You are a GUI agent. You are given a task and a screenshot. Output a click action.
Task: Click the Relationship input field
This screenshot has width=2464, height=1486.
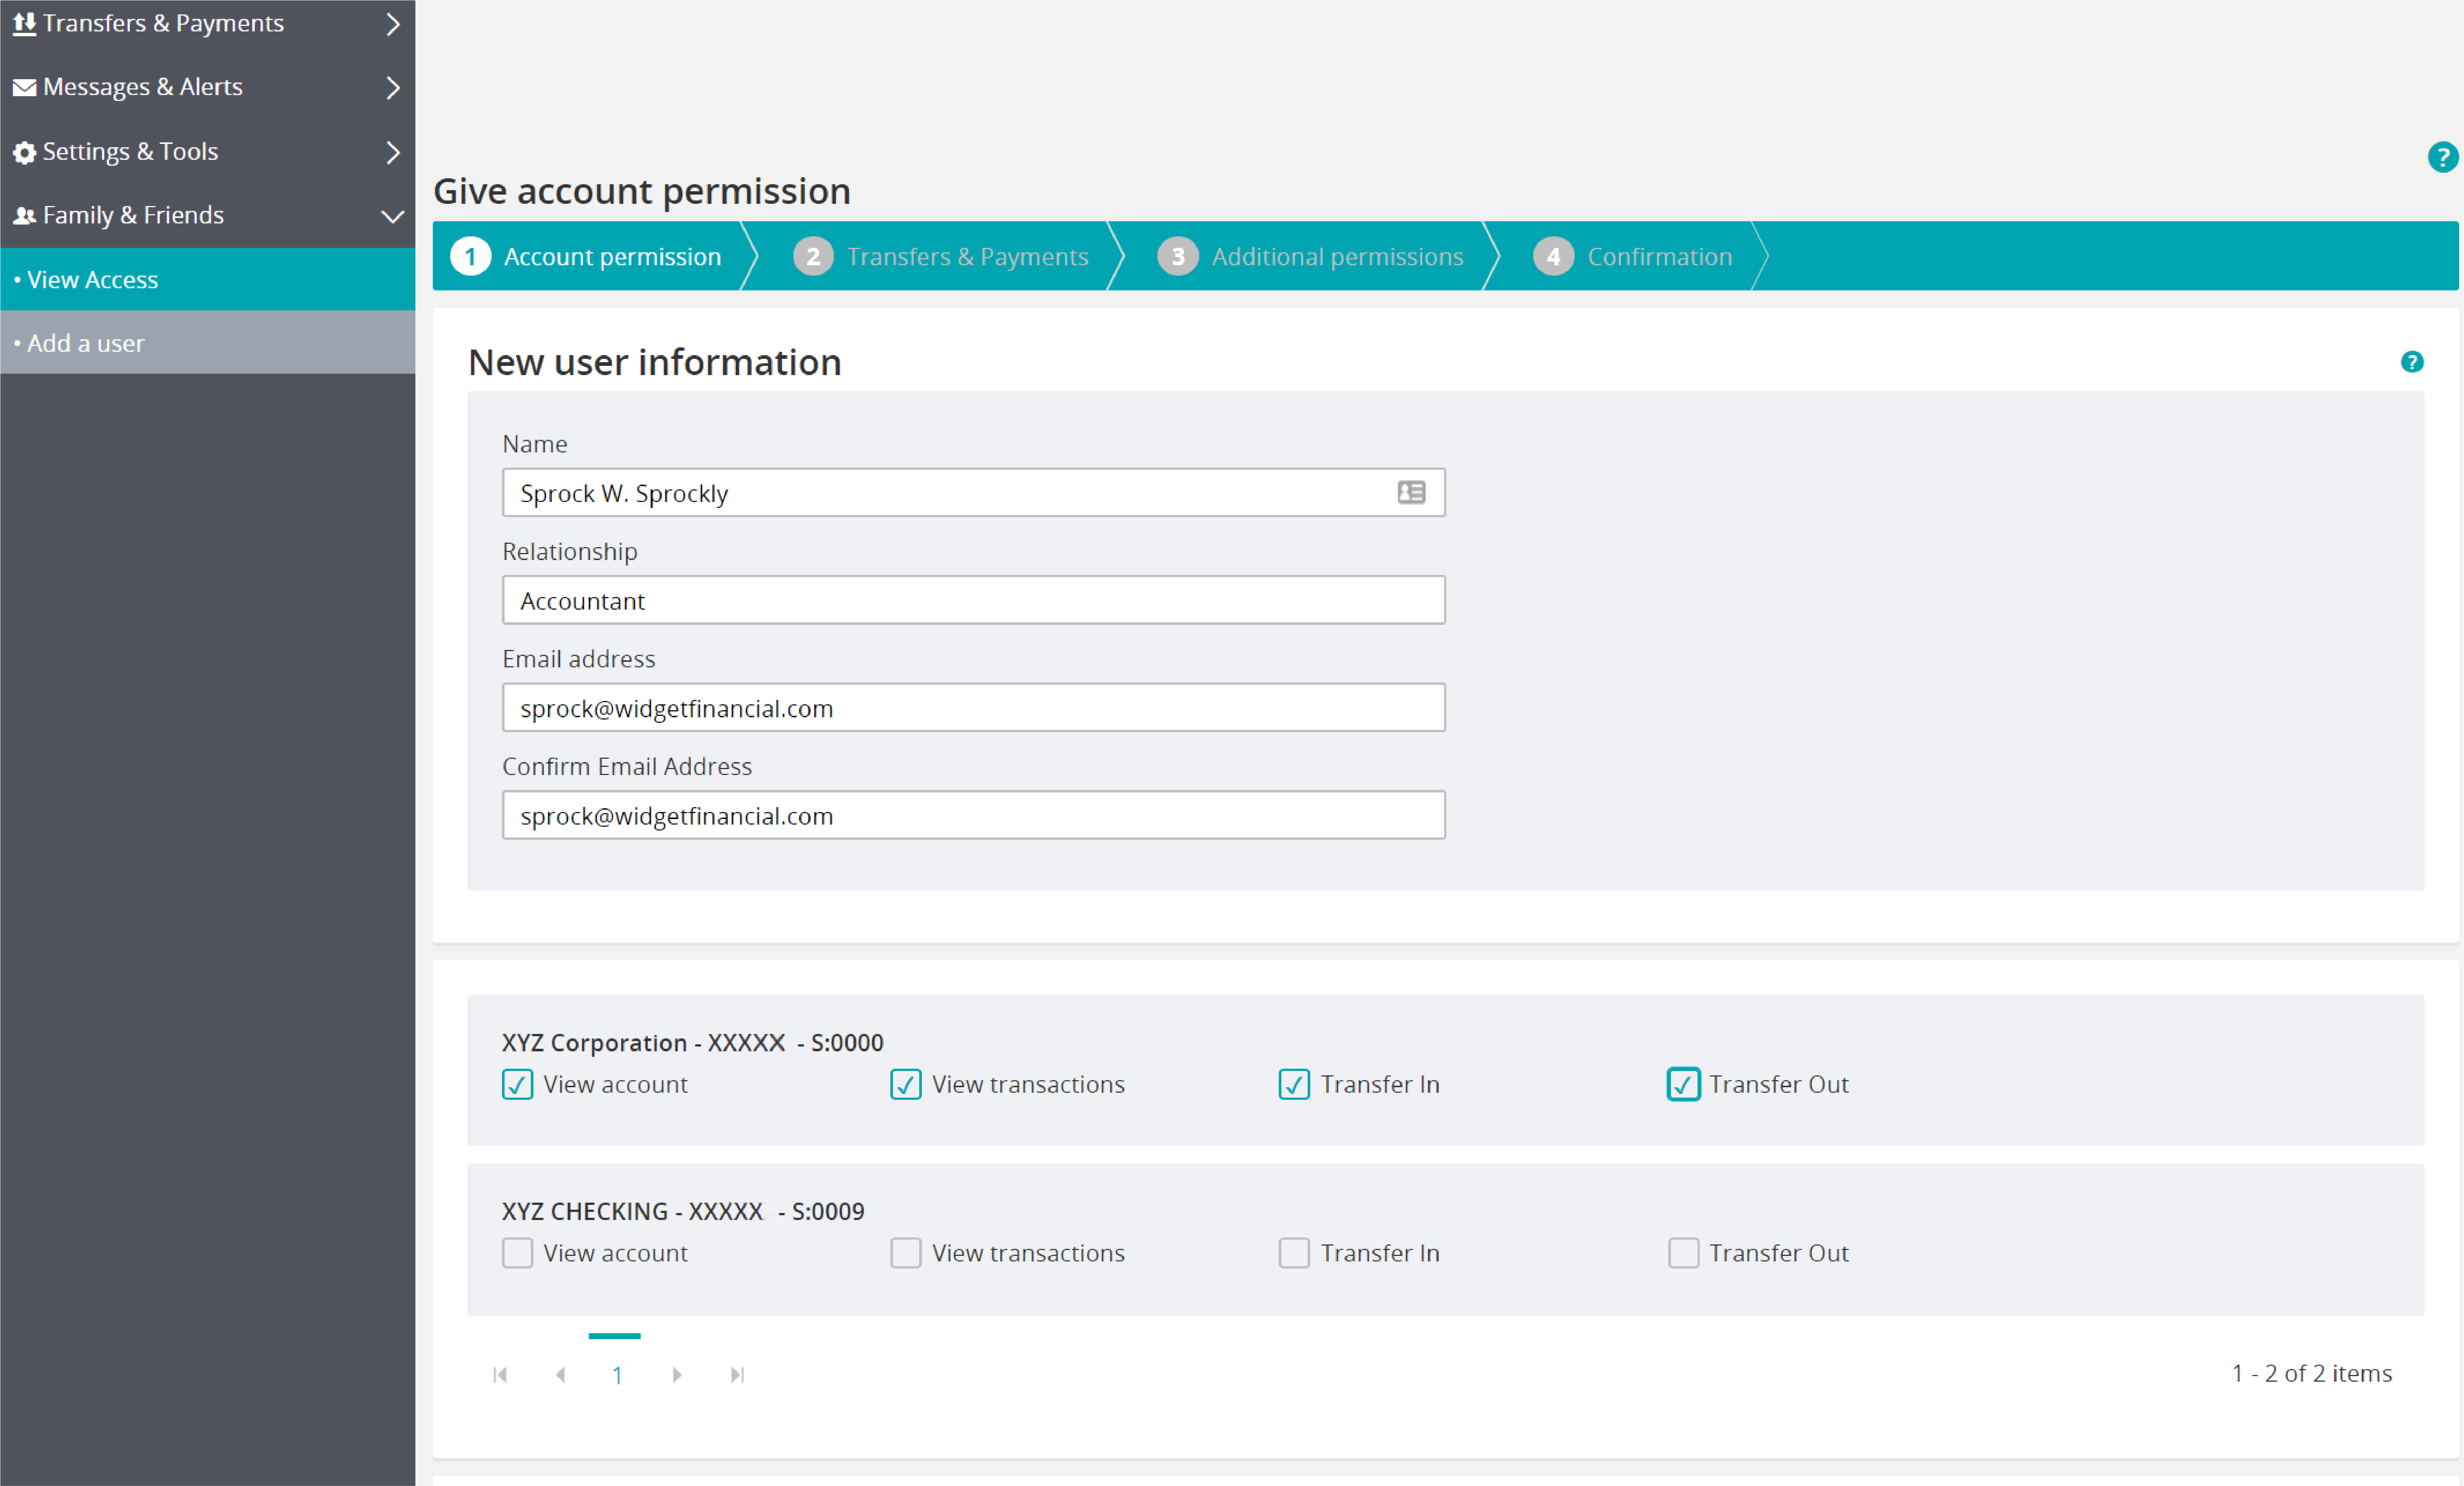tap(973, 600)
